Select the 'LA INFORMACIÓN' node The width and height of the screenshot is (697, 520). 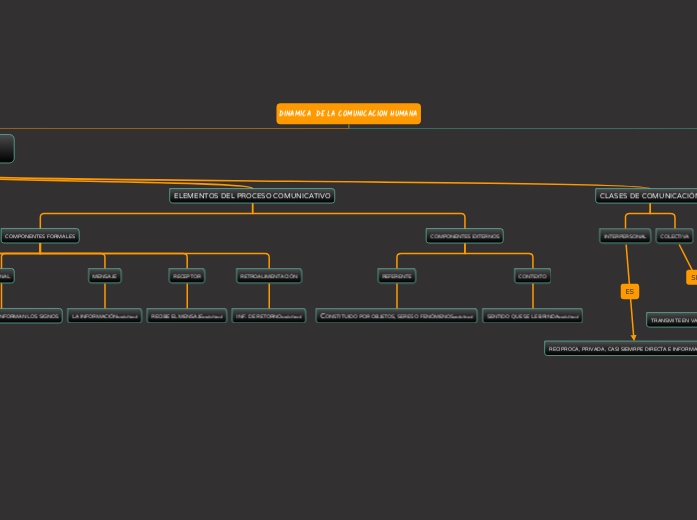click(x=104, y=316)
